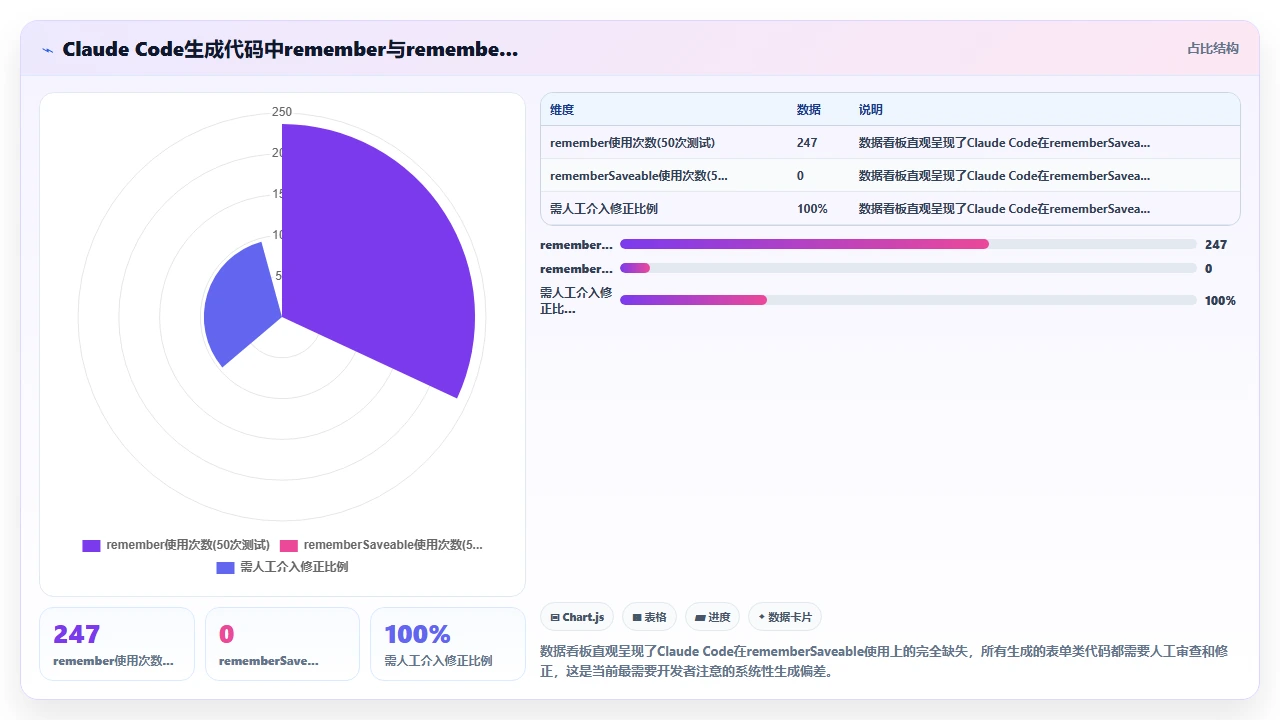Screen dimensions: 1280x720
Task: Click the 维度 column header
Action: (562, 110)
